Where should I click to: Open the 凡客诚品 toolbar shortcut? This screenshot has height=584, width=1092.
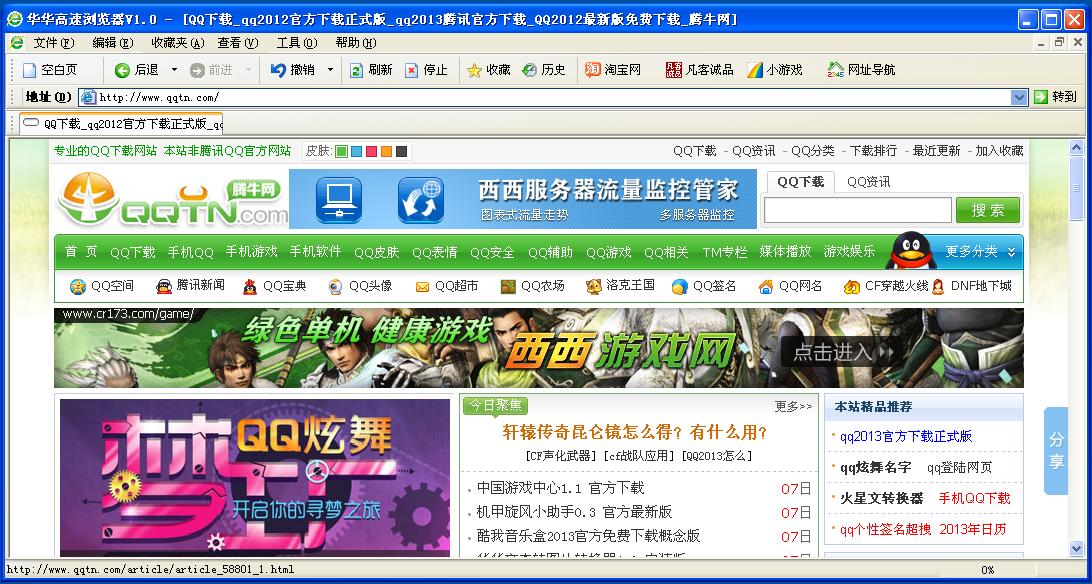click(699, 70)
